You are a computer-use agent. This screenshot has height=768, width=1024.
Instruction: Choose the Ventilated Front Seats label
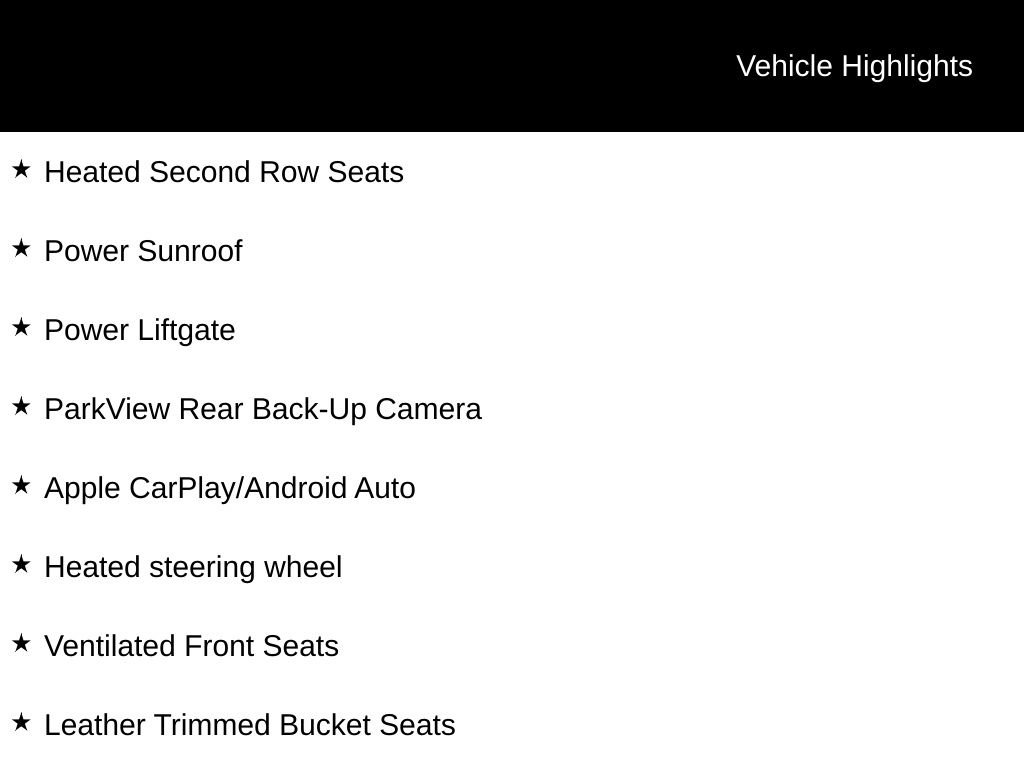point(191,646)
